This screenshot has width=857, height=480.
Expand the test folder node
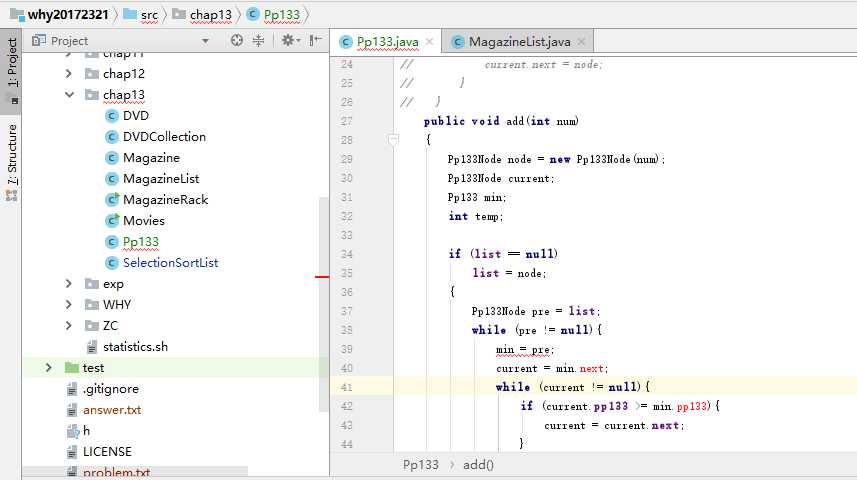(48, 368)
